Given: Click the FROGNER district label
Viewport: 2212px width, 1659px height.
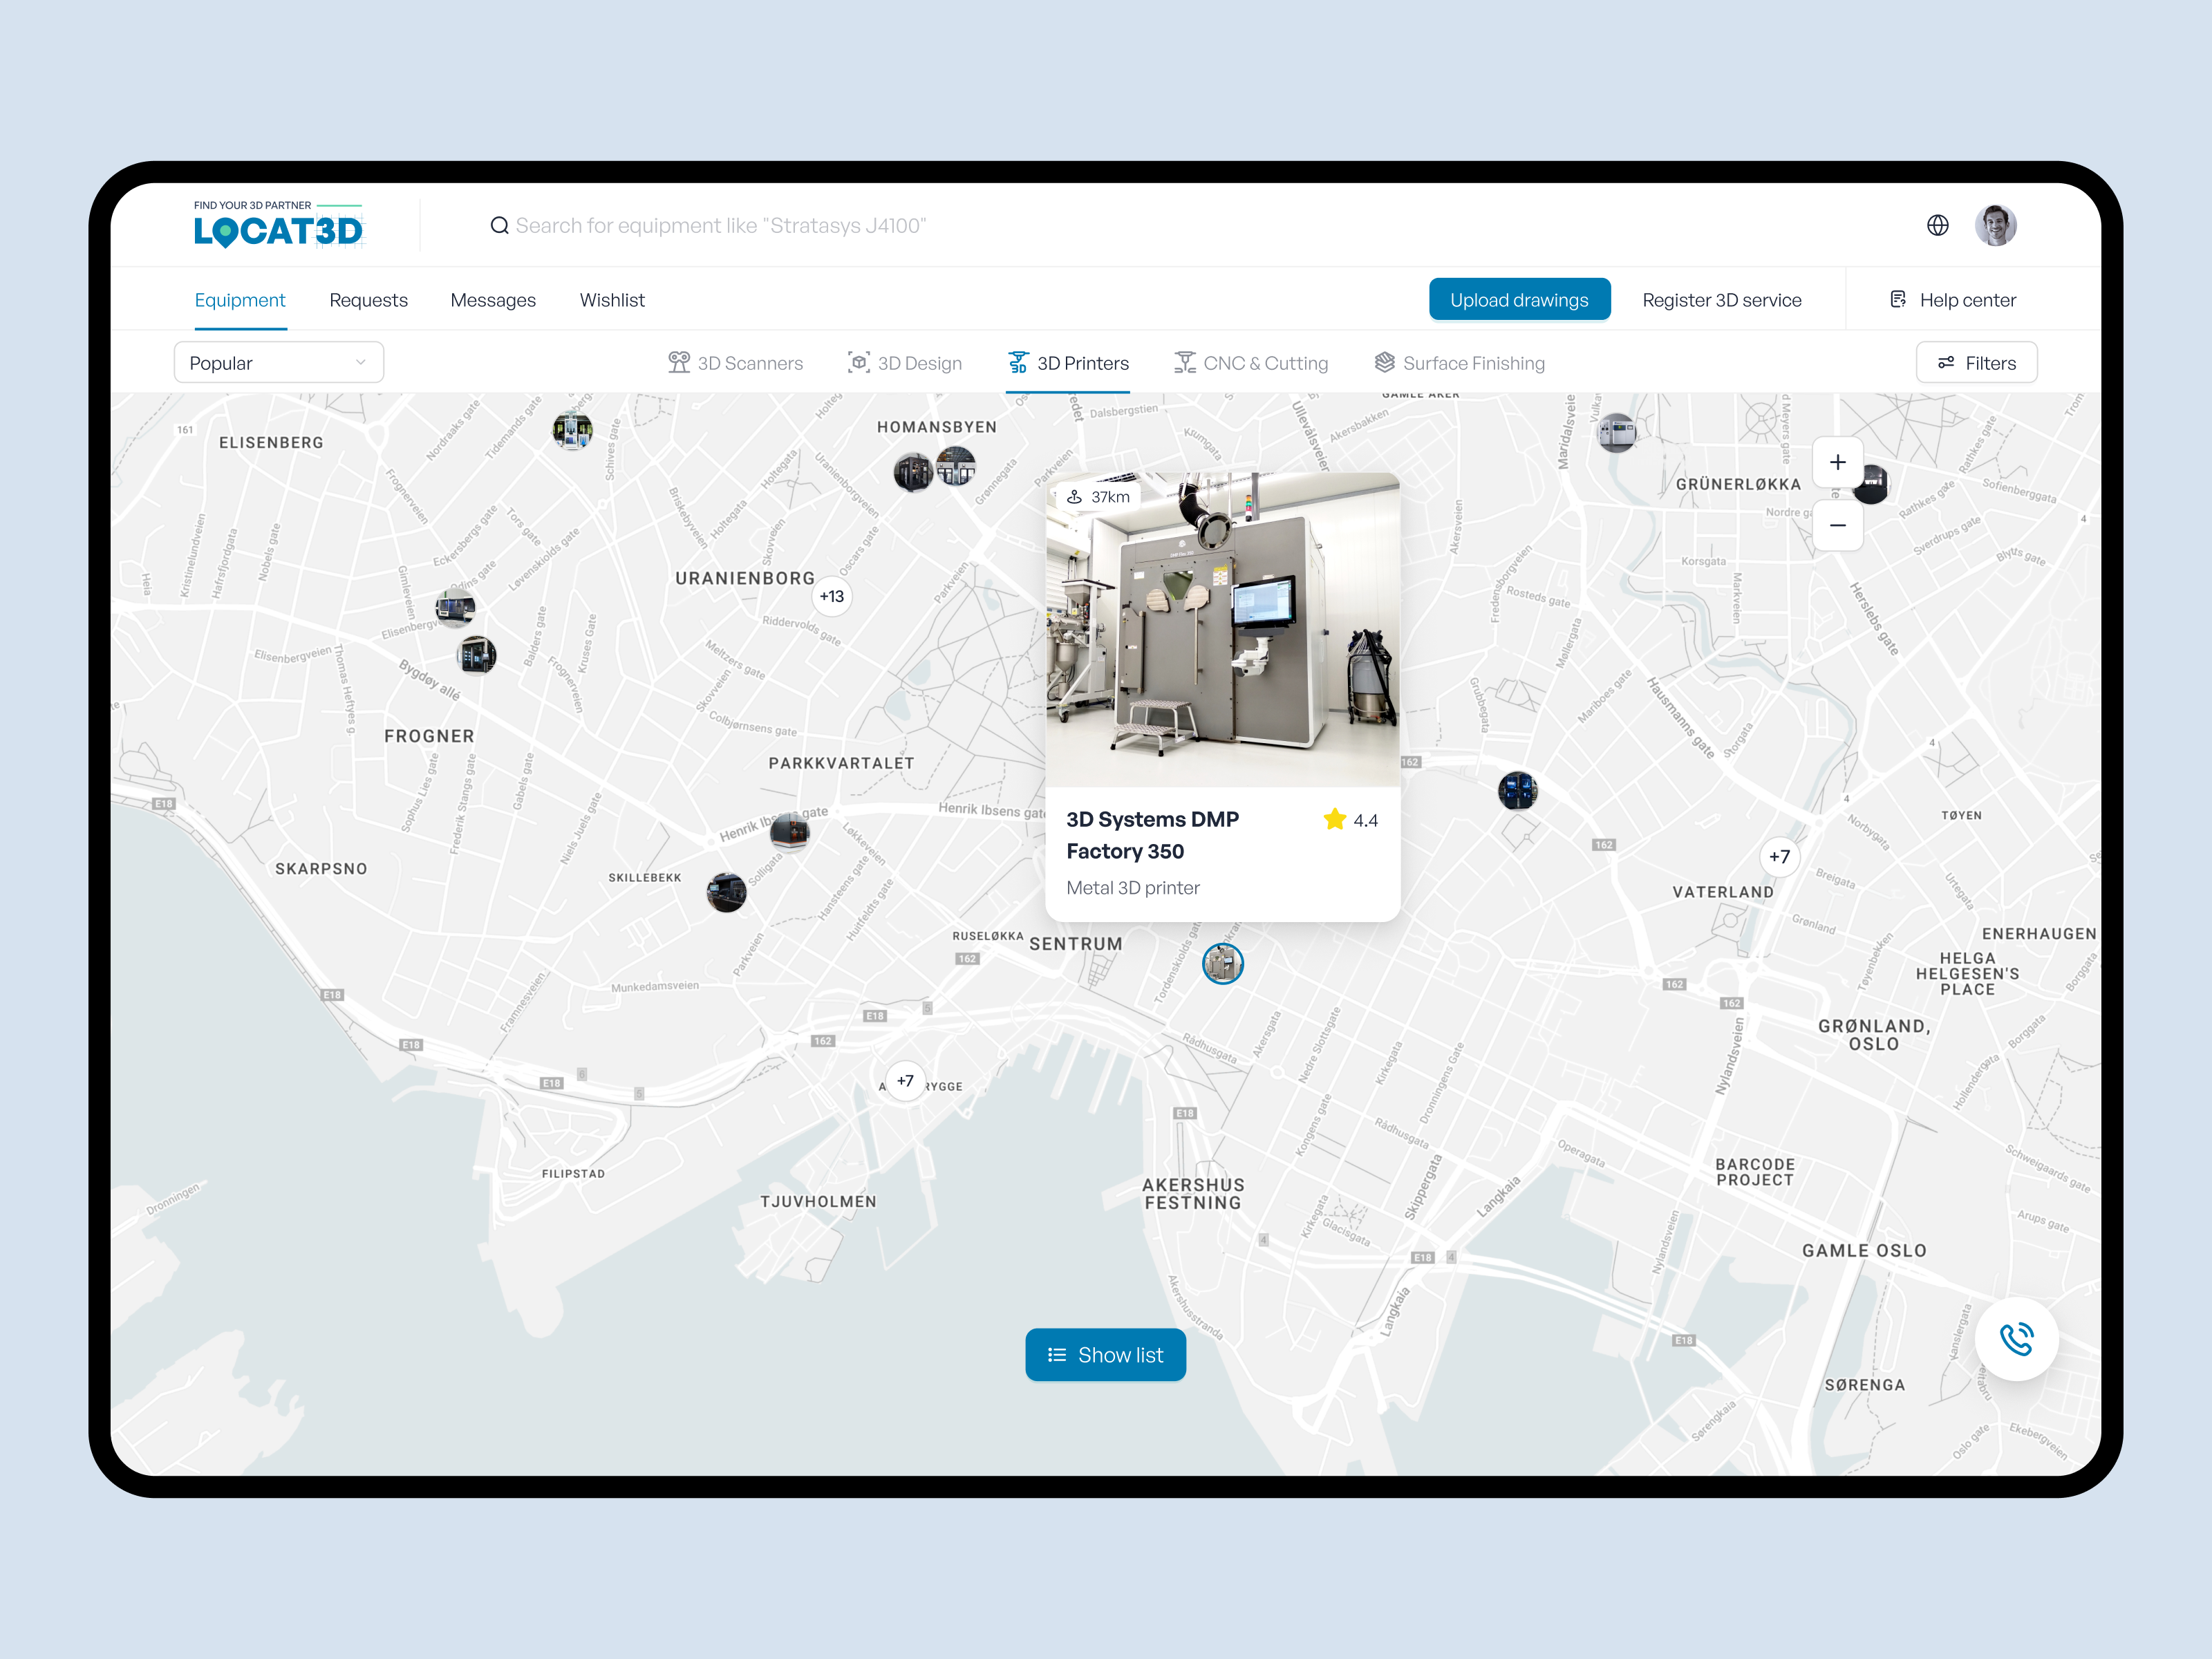Looking at the screenshot, I should tap(429, 736).
